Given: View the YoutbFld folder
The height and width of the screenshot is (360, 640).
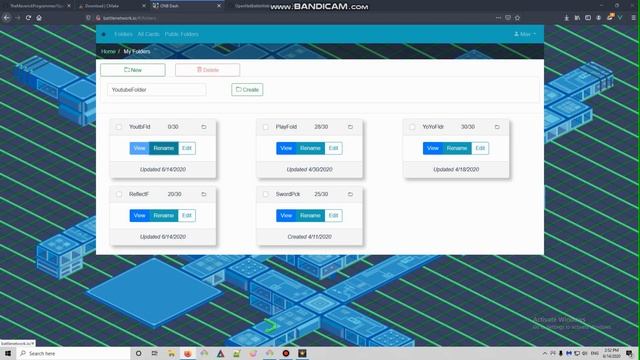Looking at the screenshot, I should [139, 148].
